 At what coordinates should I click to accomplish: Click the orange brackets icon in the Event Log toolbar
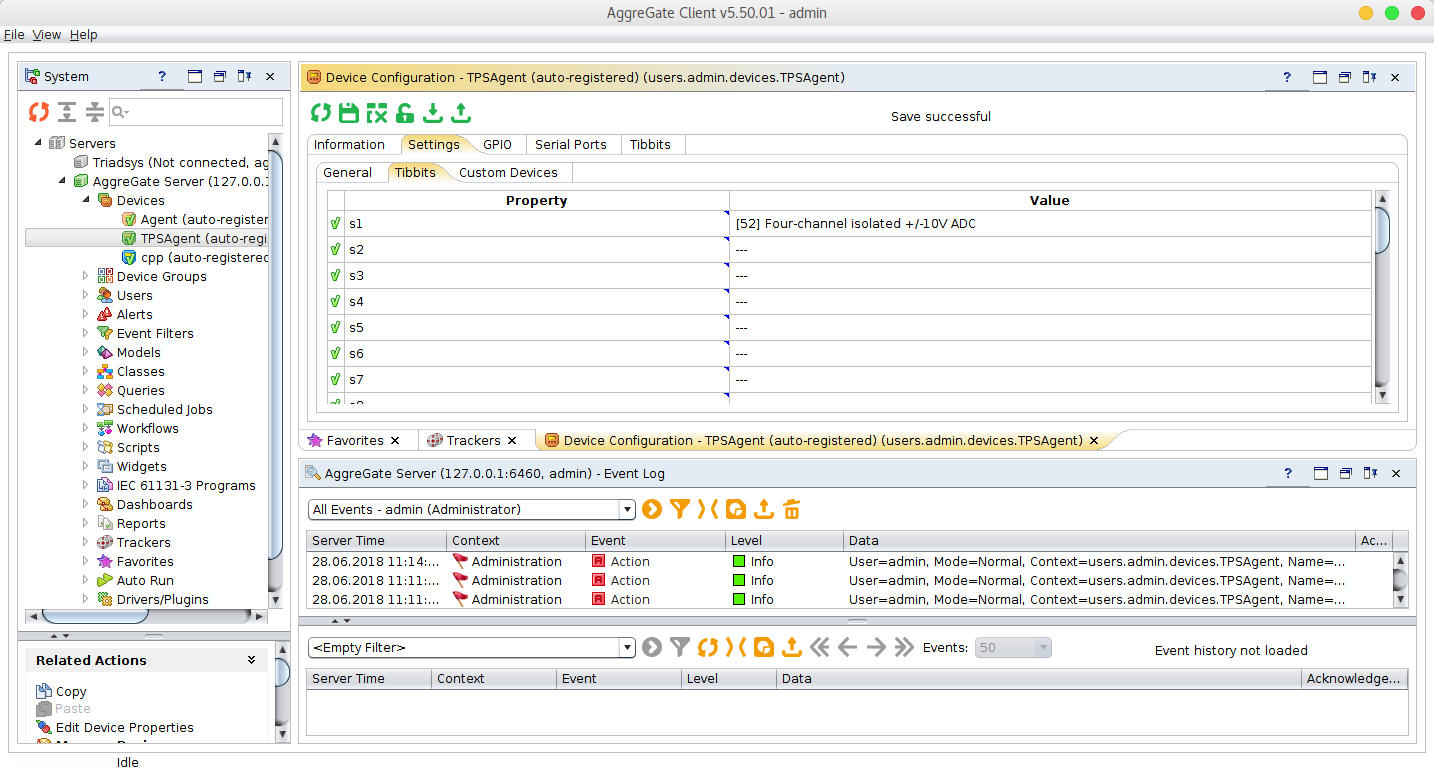708,509
